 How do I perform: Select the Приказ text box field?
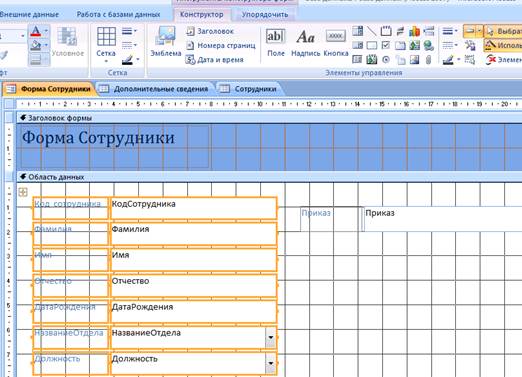click(x=443, y=219)
